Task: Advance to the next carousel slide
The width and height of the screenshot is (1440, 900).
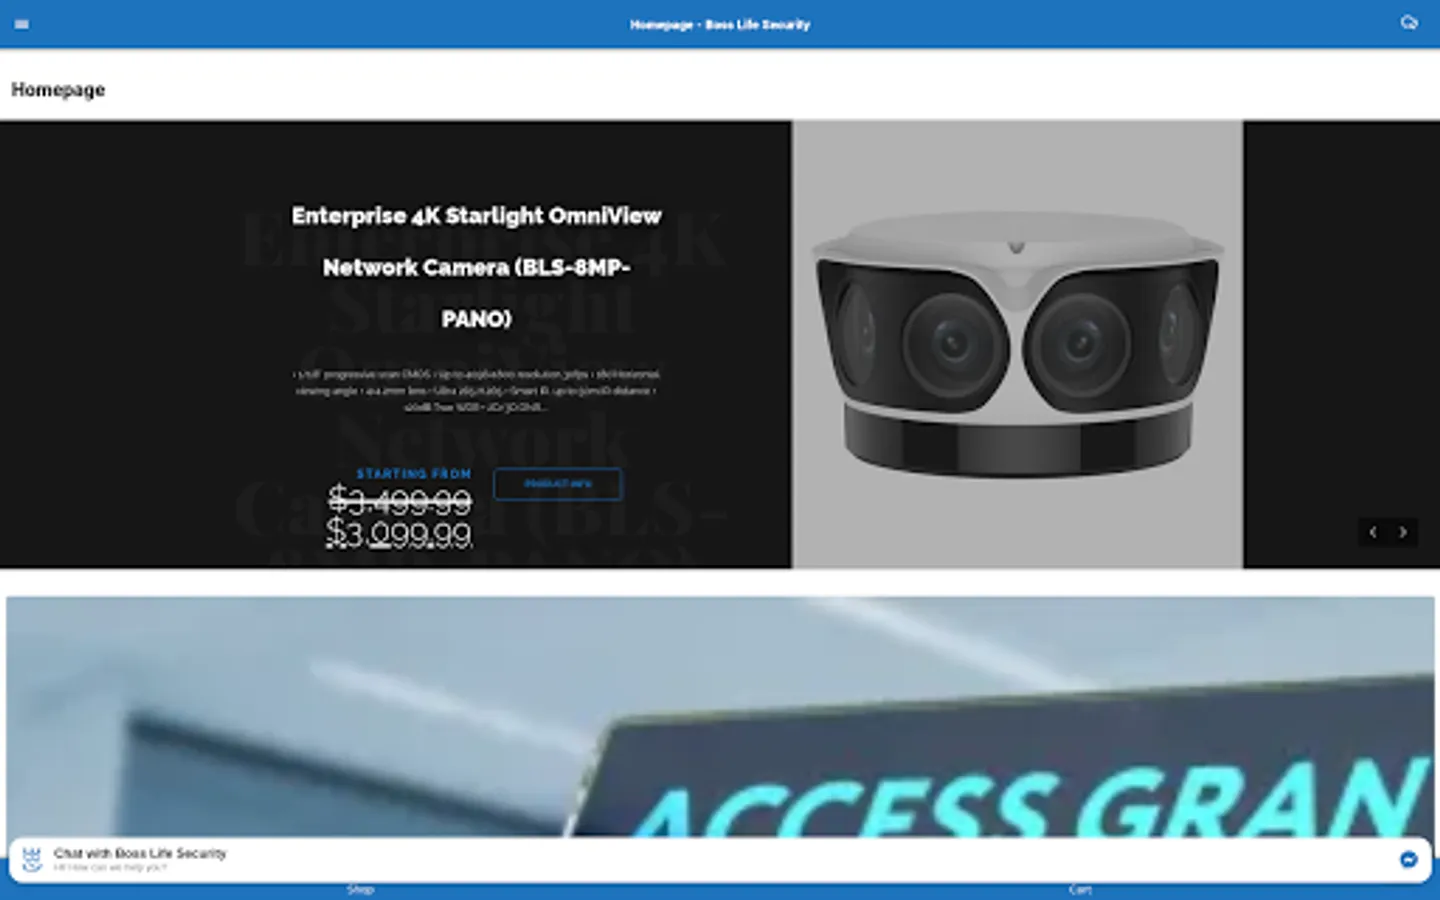Action: point(1403,532)
